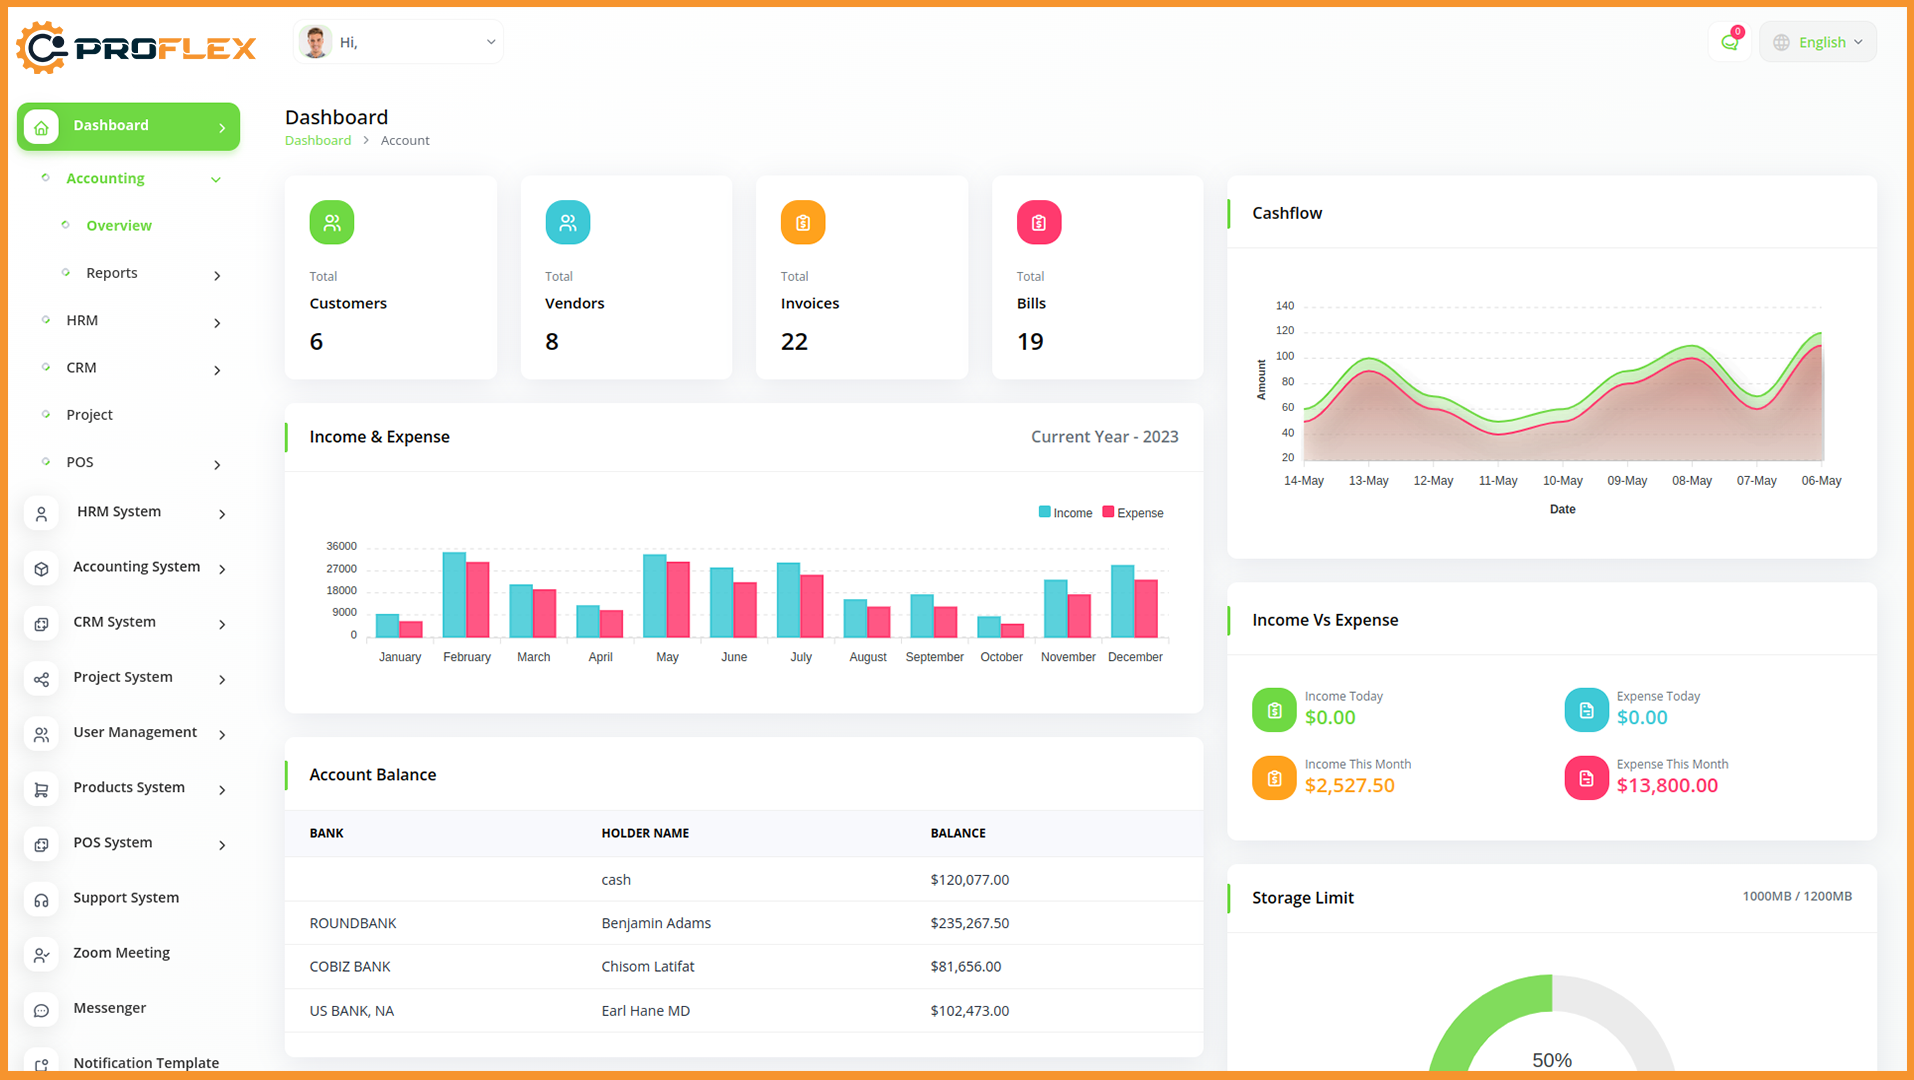Click the Project System share icon
The height and width of the screenshot is (1080, 1914).
click(41, 679)
